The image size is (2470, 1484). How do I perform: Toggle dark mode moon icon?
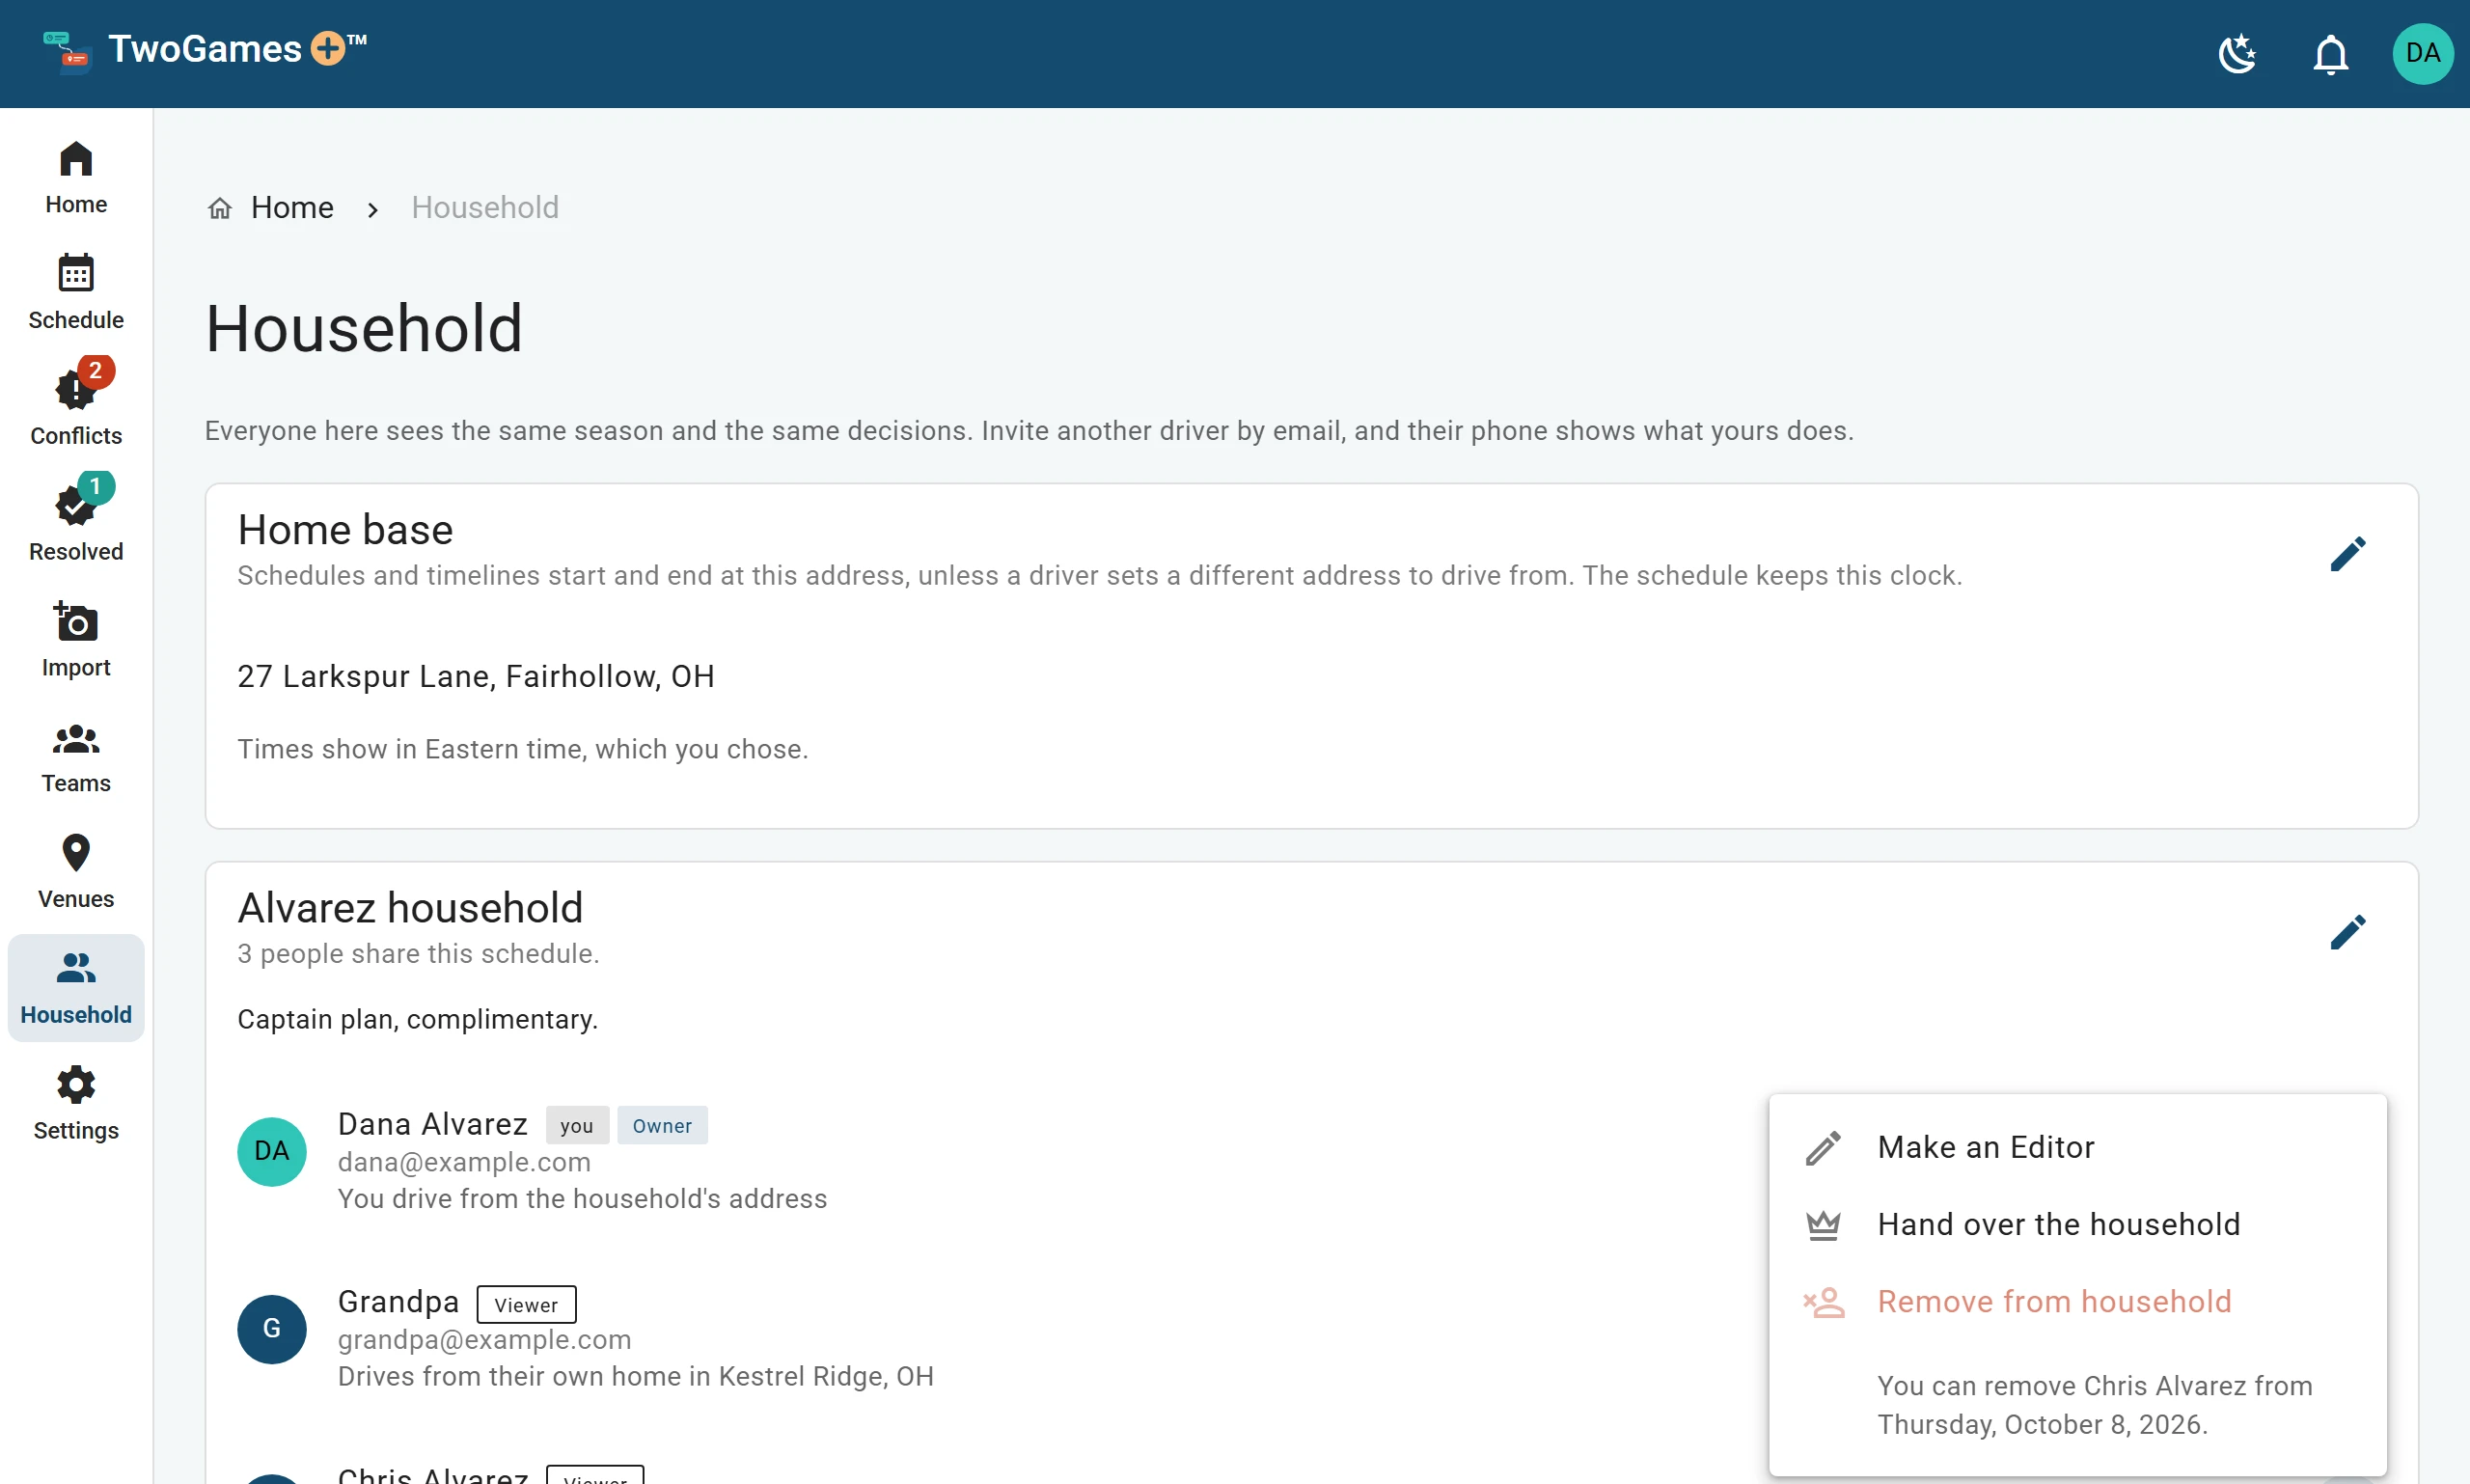pos(2237,54)
